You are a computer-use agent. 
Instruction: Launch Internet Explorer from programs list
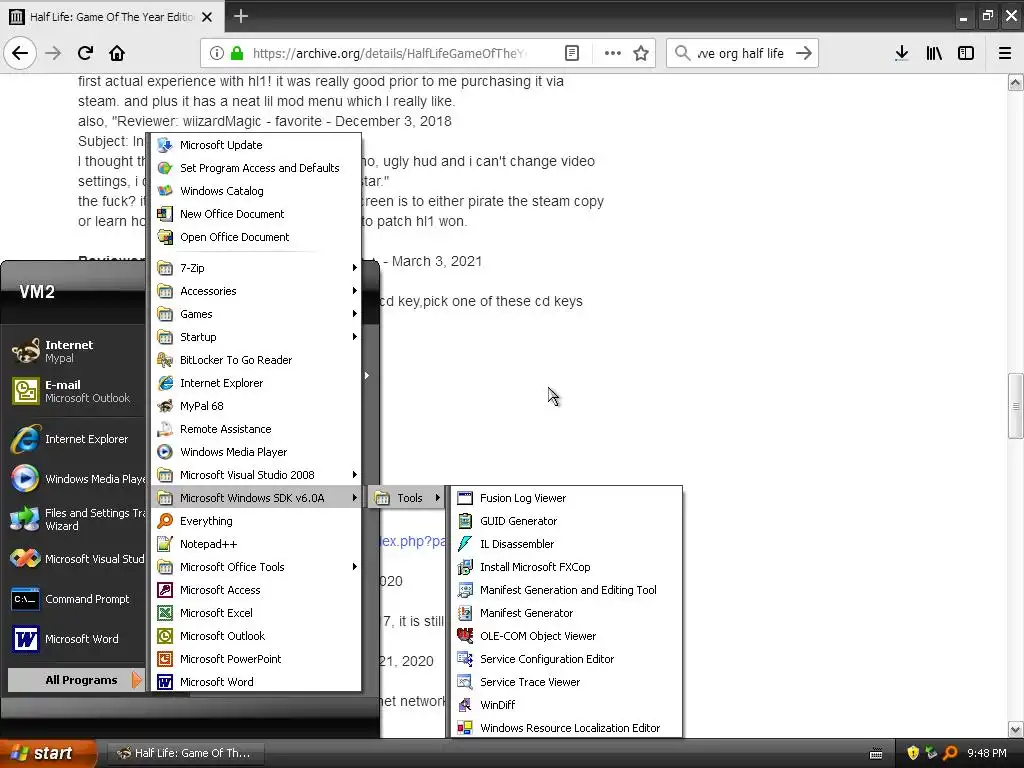[x=256, y=383]
